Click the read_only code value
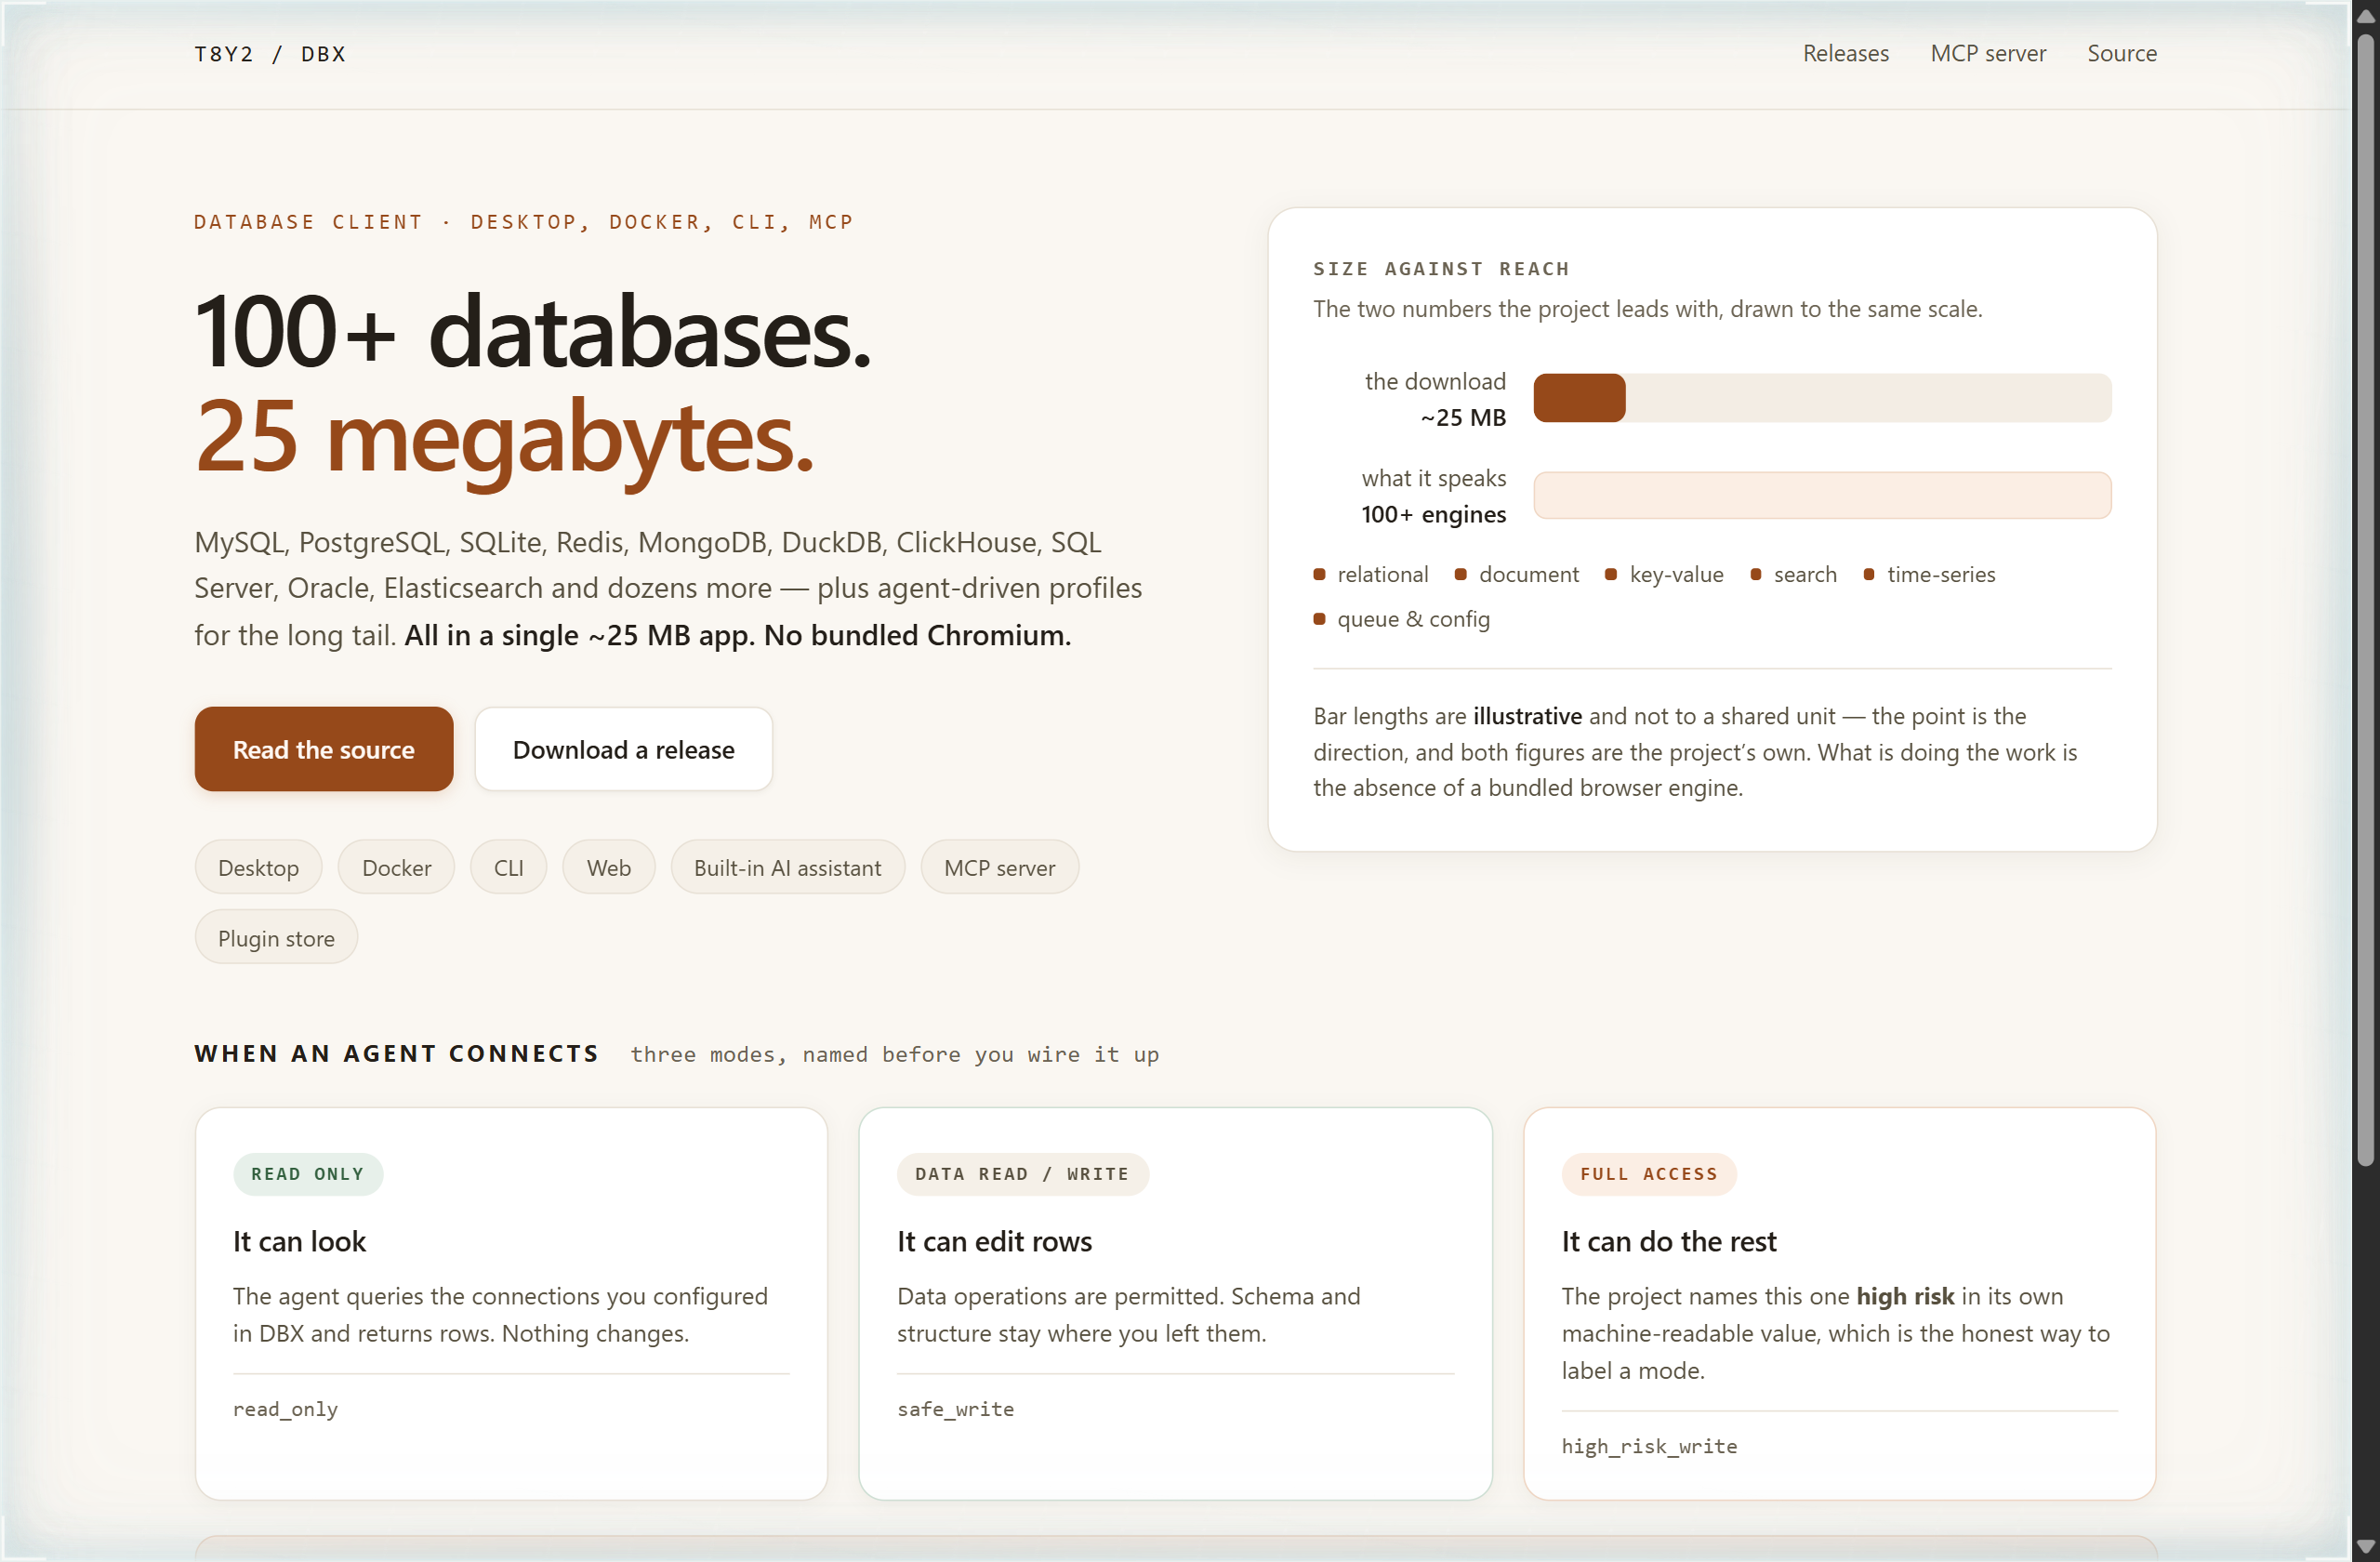The image size is (2380, 1562). tap(285, 1409)
